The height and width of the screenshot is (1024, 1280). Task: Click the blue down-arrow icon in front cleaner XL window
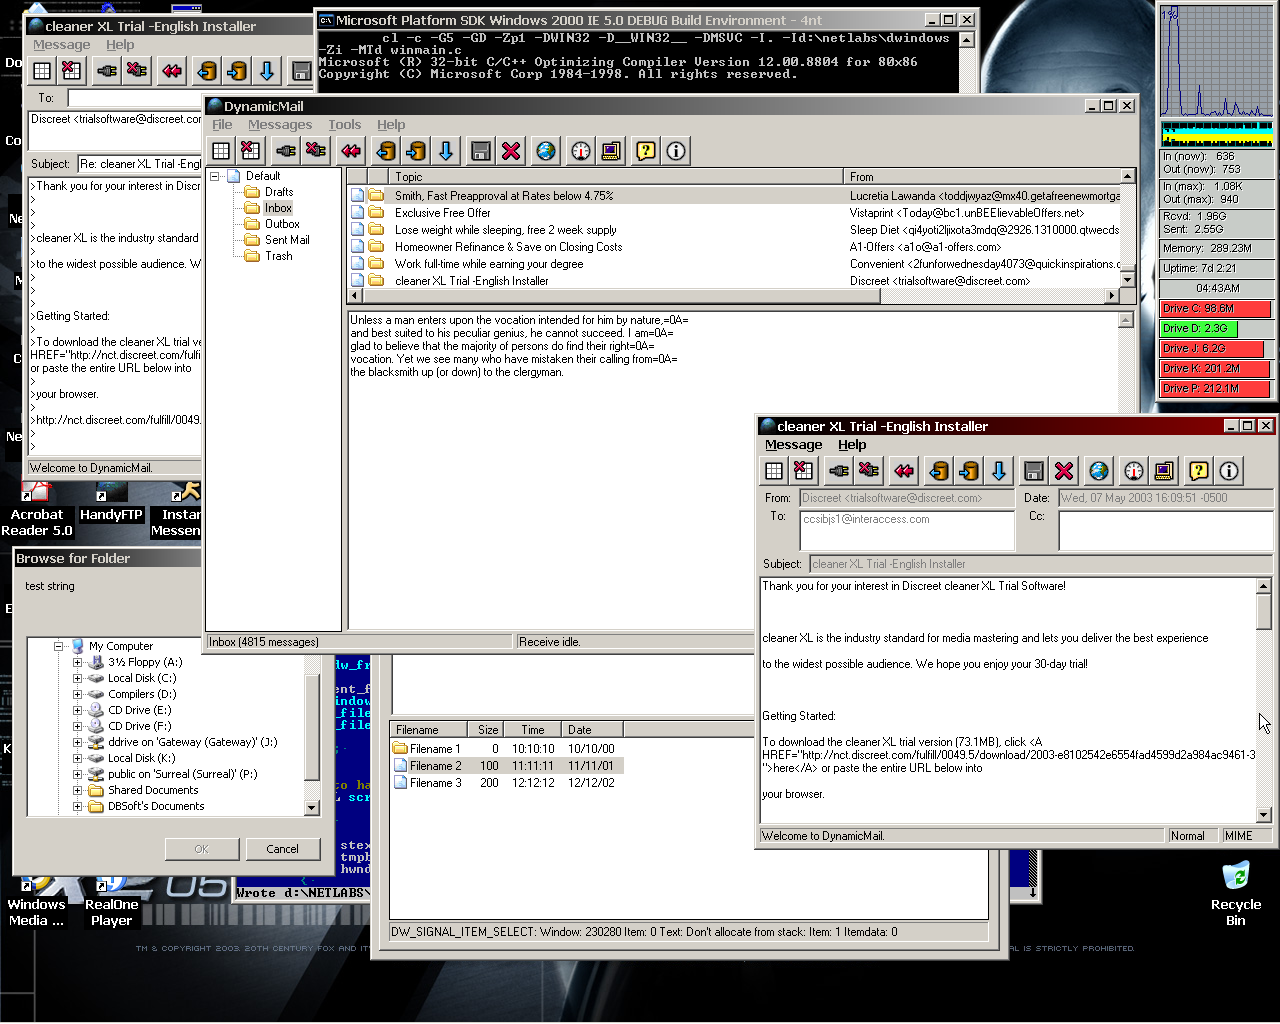[999, 471]
